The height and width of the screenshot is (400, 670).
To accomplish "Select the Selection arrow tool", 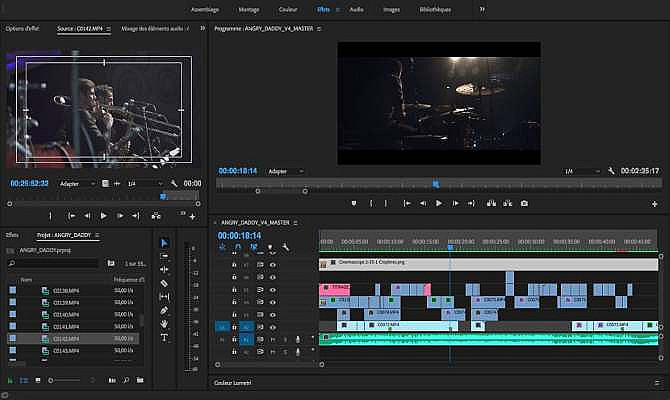I will [x=164, y=242].
